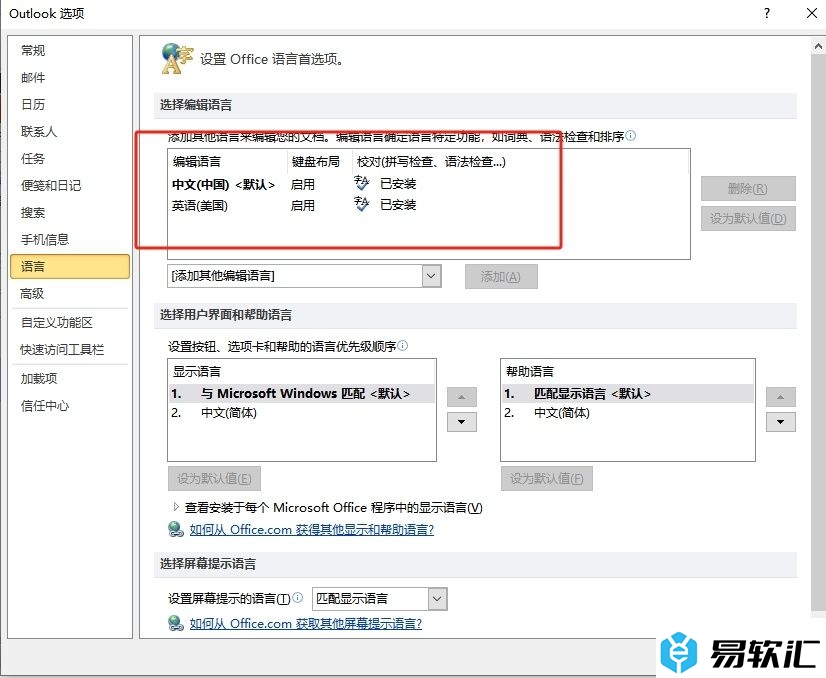Click the 设为默认值(D) button

pos(748,219)
